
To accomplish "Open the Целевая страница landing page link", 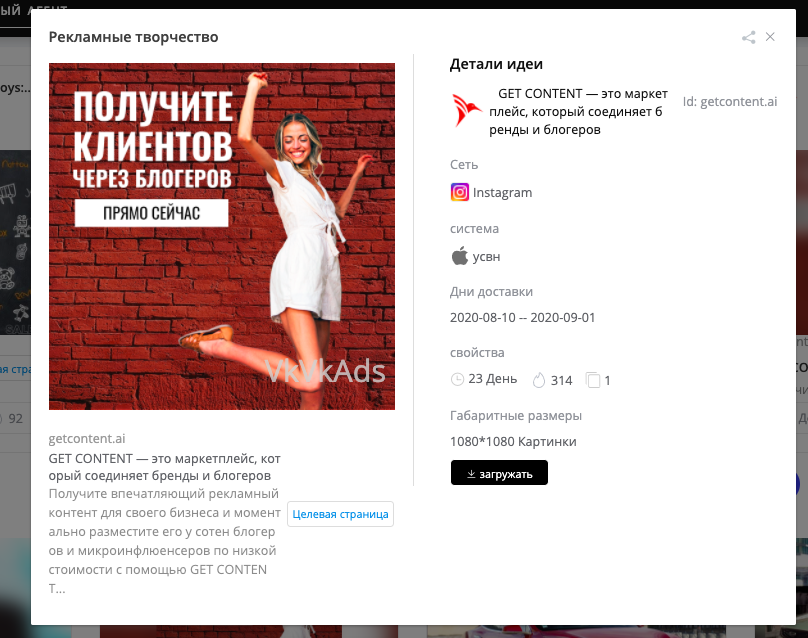I will coord(340,514).
